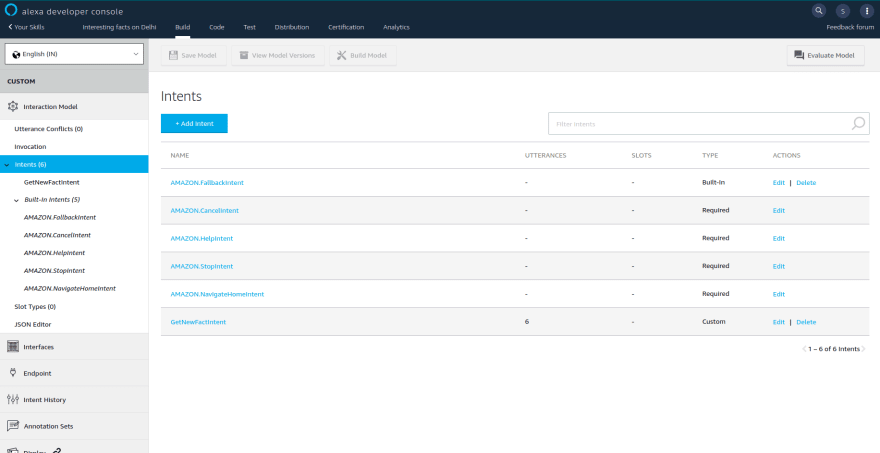
Task: Edit the GetNewFactIntent row
Action: 778,322
